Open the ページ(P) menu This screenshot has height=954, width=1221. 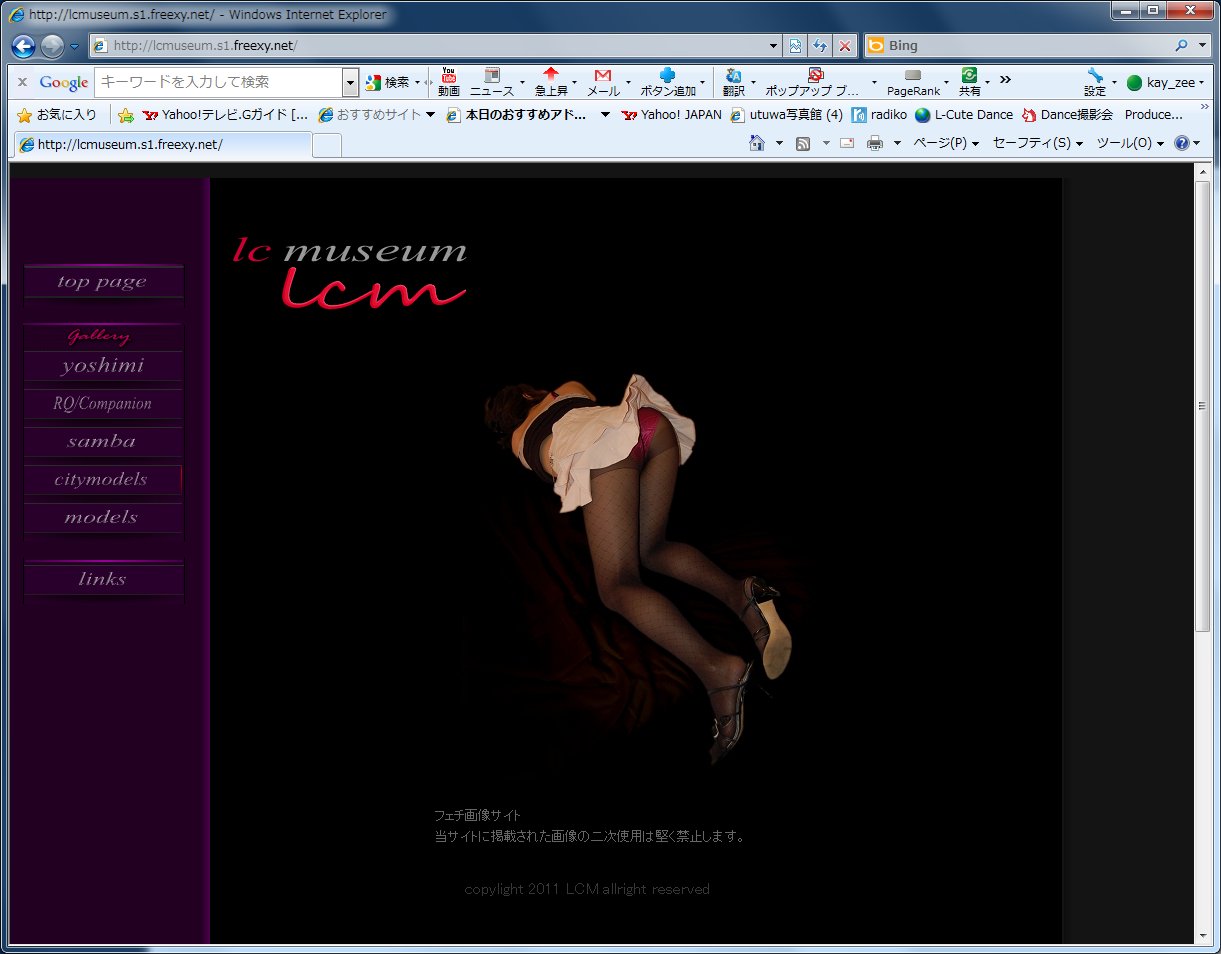tap(945, 144)
